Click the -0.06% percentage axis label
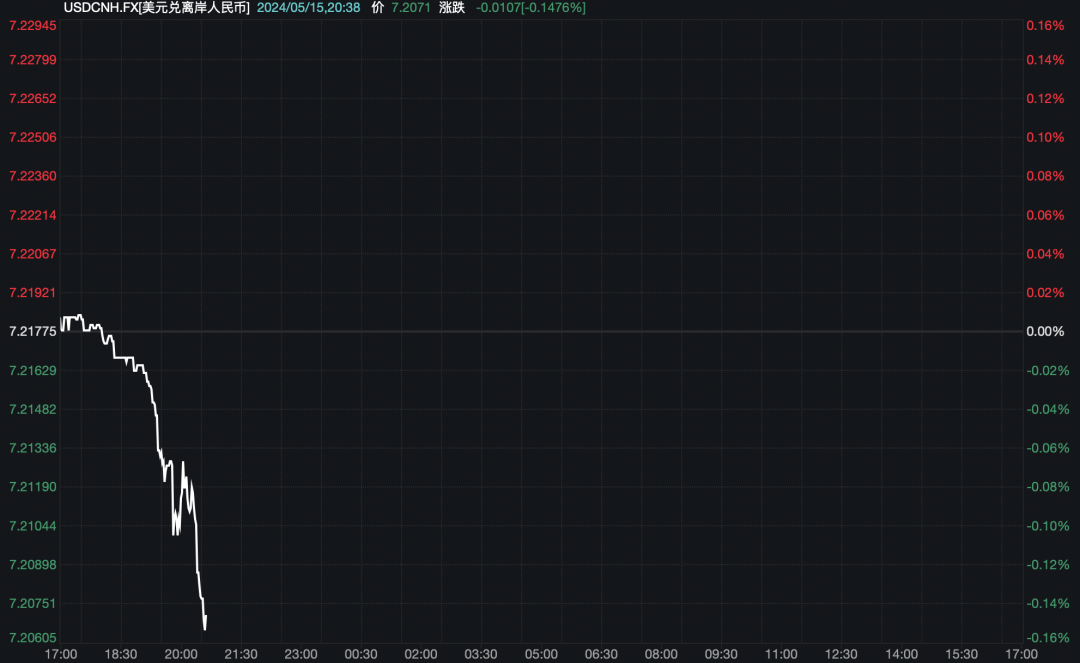This screenshot has height=663, width=1080. (1048, 448)
